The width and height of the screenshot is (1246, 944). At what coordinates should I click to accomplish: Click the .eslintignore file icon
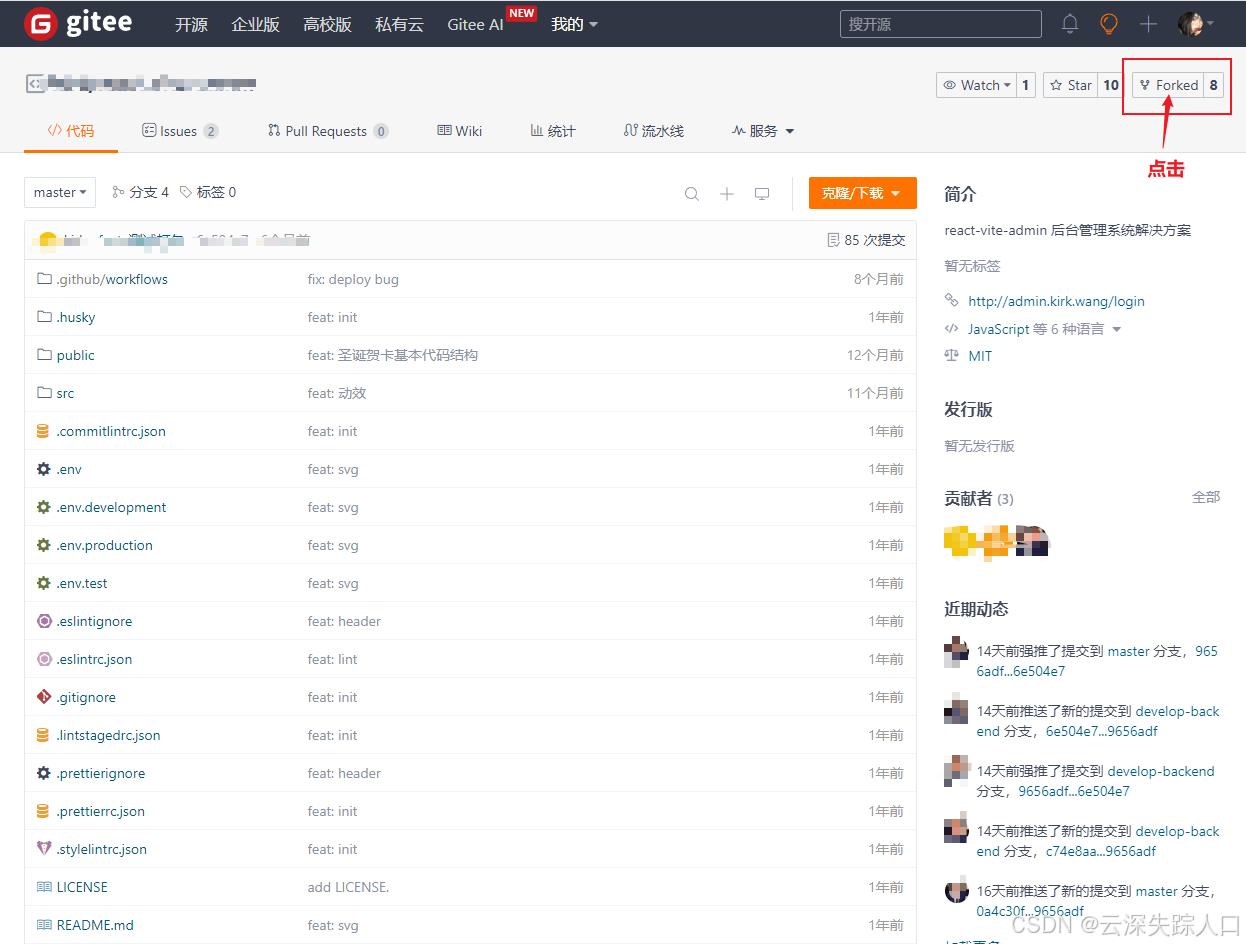[x=43, y=621]
